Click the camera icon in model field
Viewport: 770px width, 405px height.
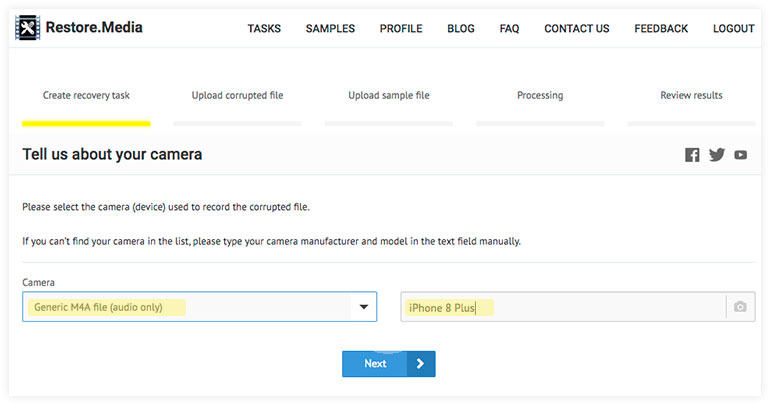[740, 307]
